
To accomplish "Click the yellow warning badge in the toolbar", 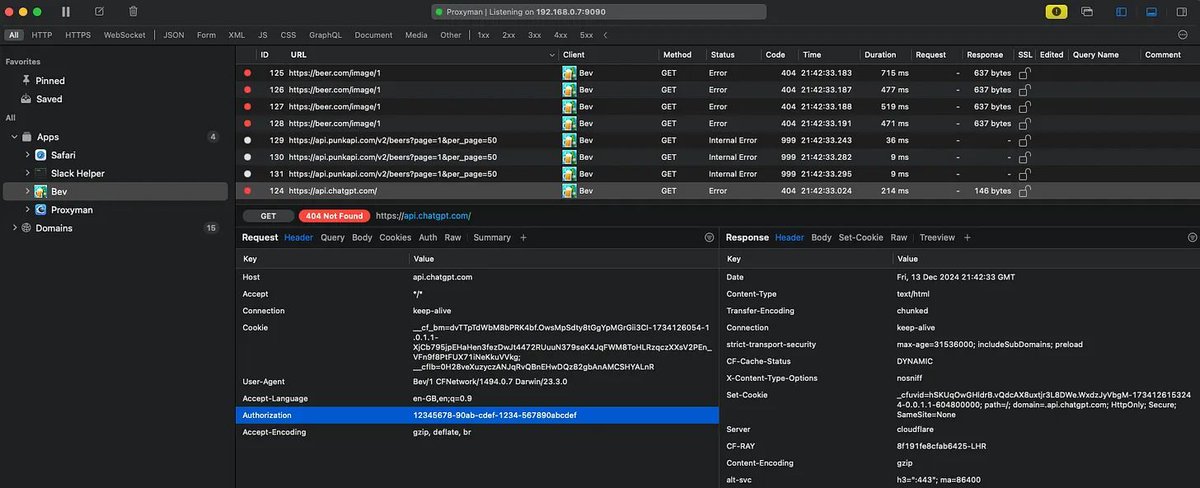I will (1057, 12).
